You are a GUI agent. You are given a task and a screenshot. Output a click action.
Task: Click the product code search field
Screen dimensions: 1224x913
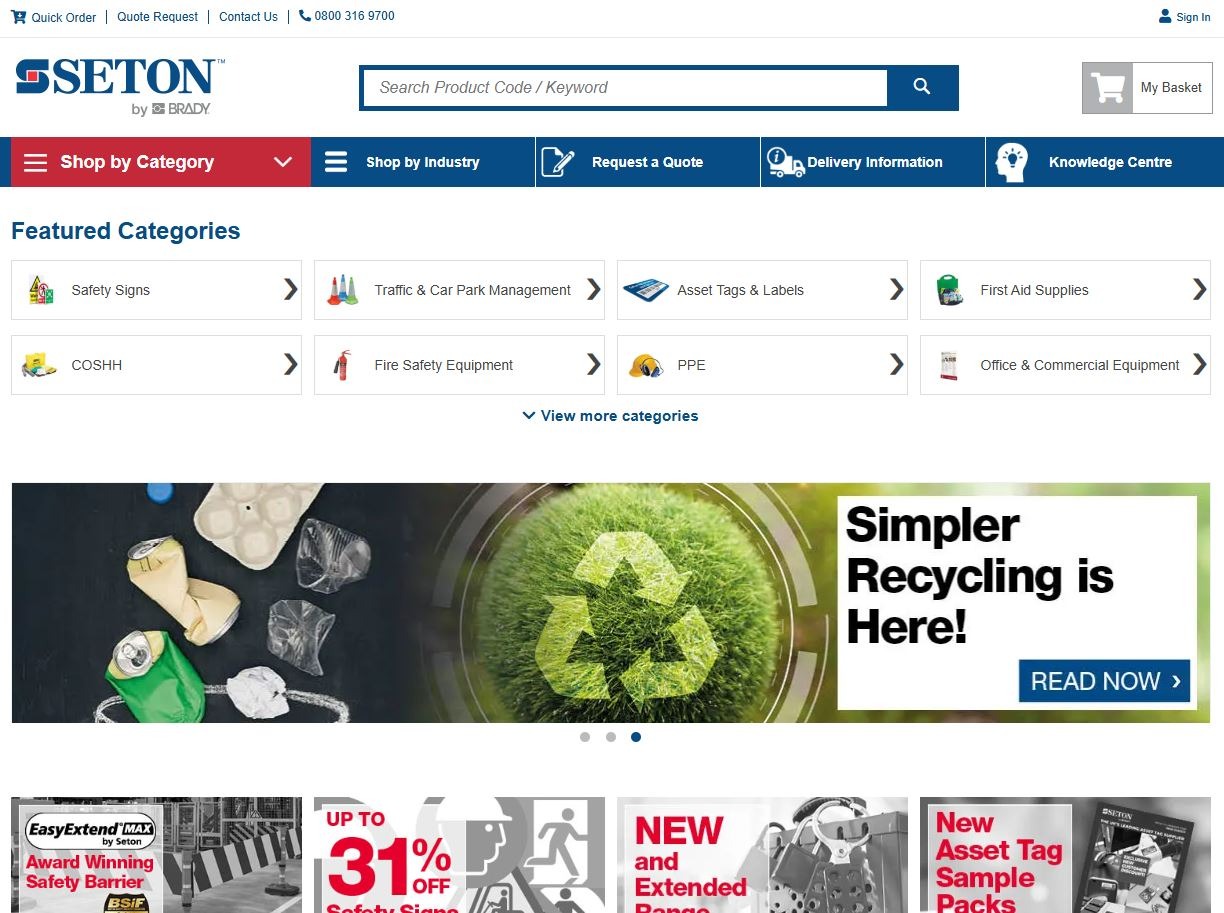[x=625, y=87]
